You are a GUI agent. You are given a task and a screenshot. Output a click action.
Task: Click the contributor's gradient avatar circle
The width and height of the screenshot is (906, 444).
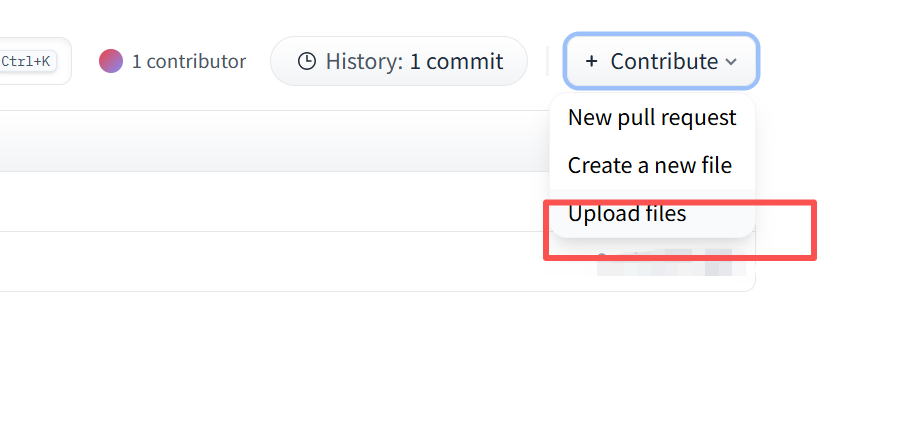[x=110, y=61]
